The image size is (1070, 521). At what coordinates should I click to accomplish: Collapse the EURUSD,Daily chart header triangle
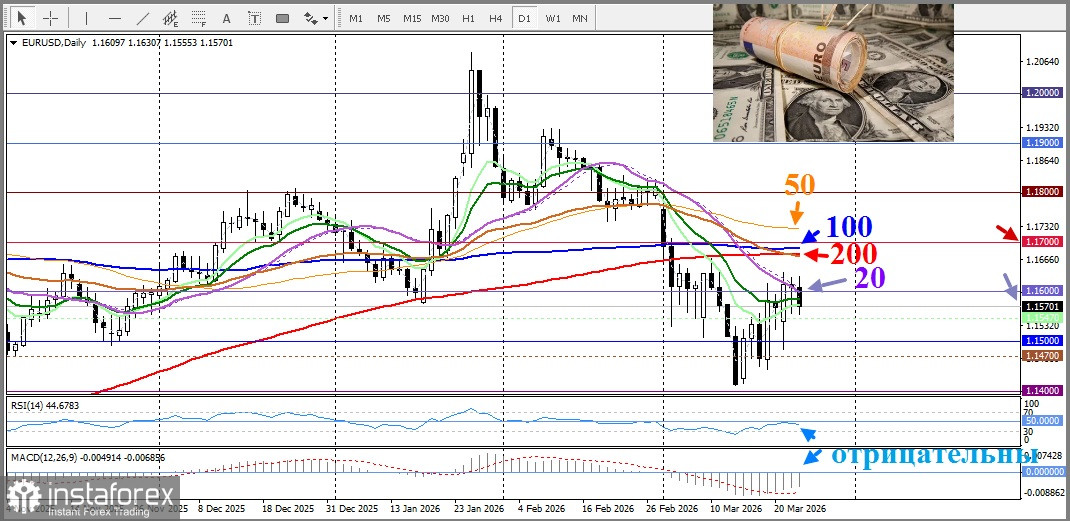tap(14, 42)
